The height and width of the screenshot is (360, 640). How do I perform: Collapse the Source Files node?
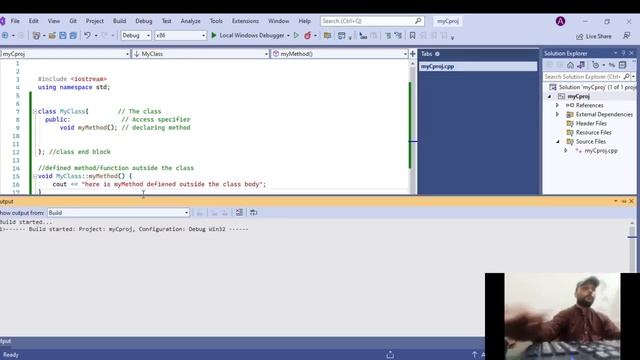point(558,142)
